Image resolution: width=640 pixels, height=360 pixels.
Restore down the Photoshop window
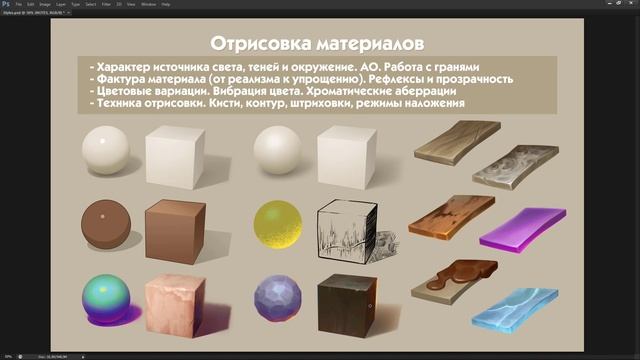click(619, 3)
